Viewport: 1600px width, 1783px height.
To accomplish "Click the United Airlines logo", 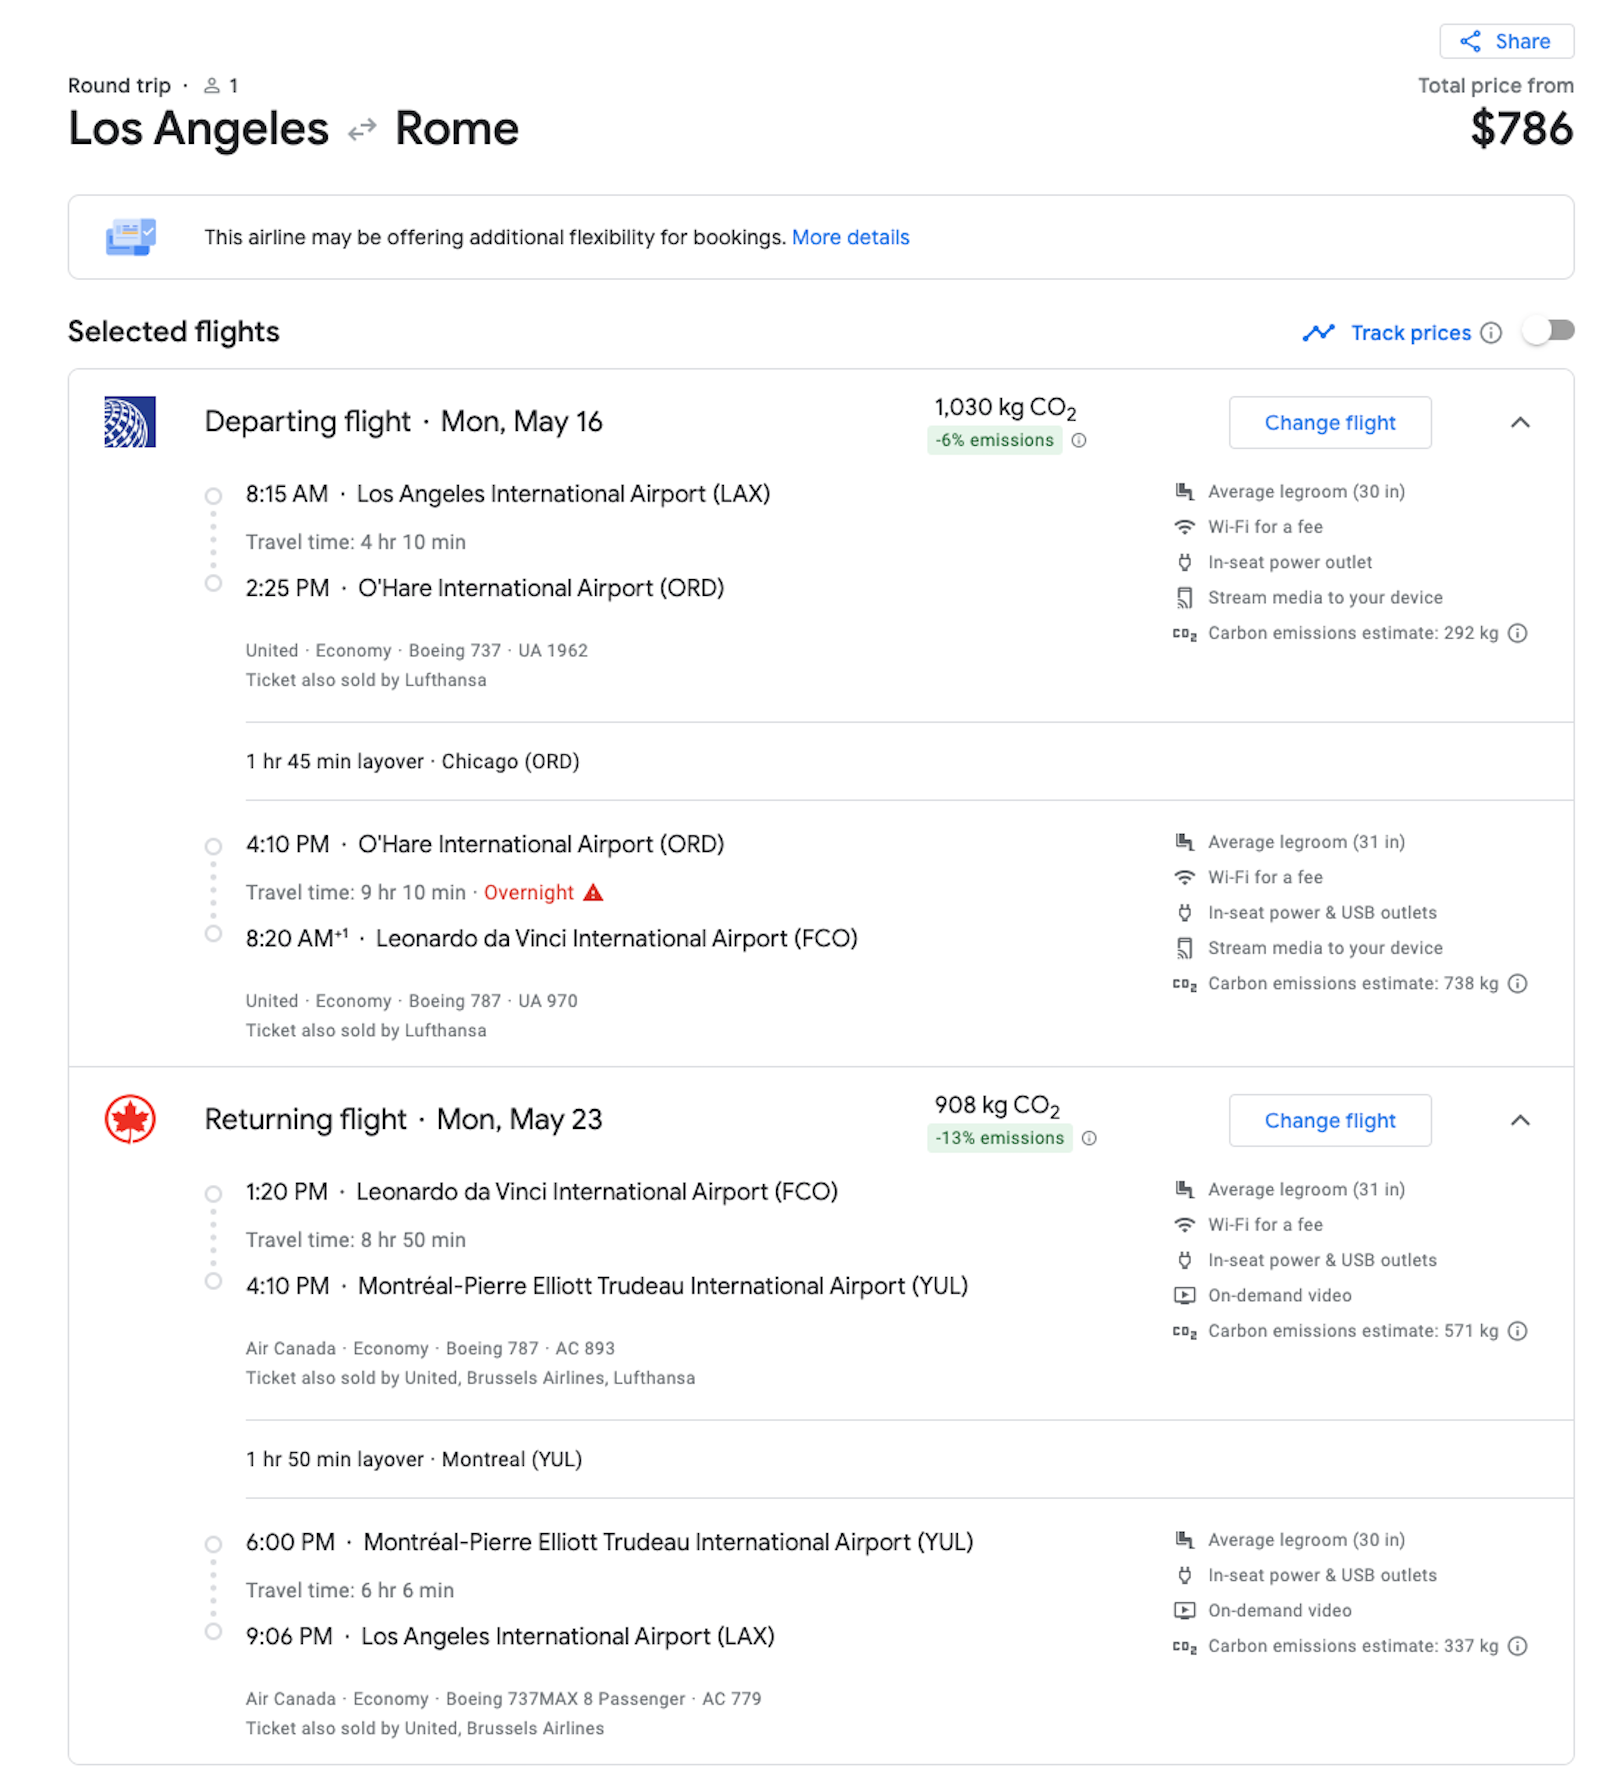I will point(130,421).
